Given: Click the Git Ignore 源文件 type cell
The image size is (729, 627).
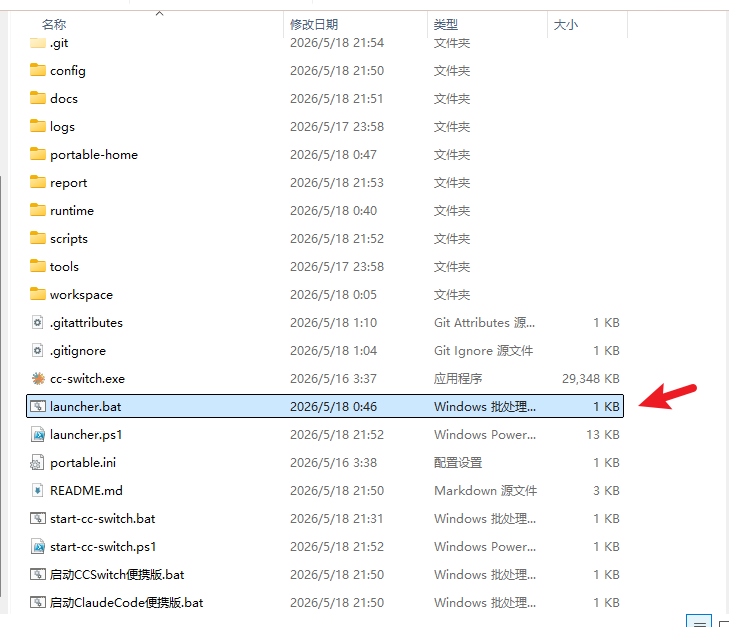Looking at the screenshot, I should click(484, 350).
